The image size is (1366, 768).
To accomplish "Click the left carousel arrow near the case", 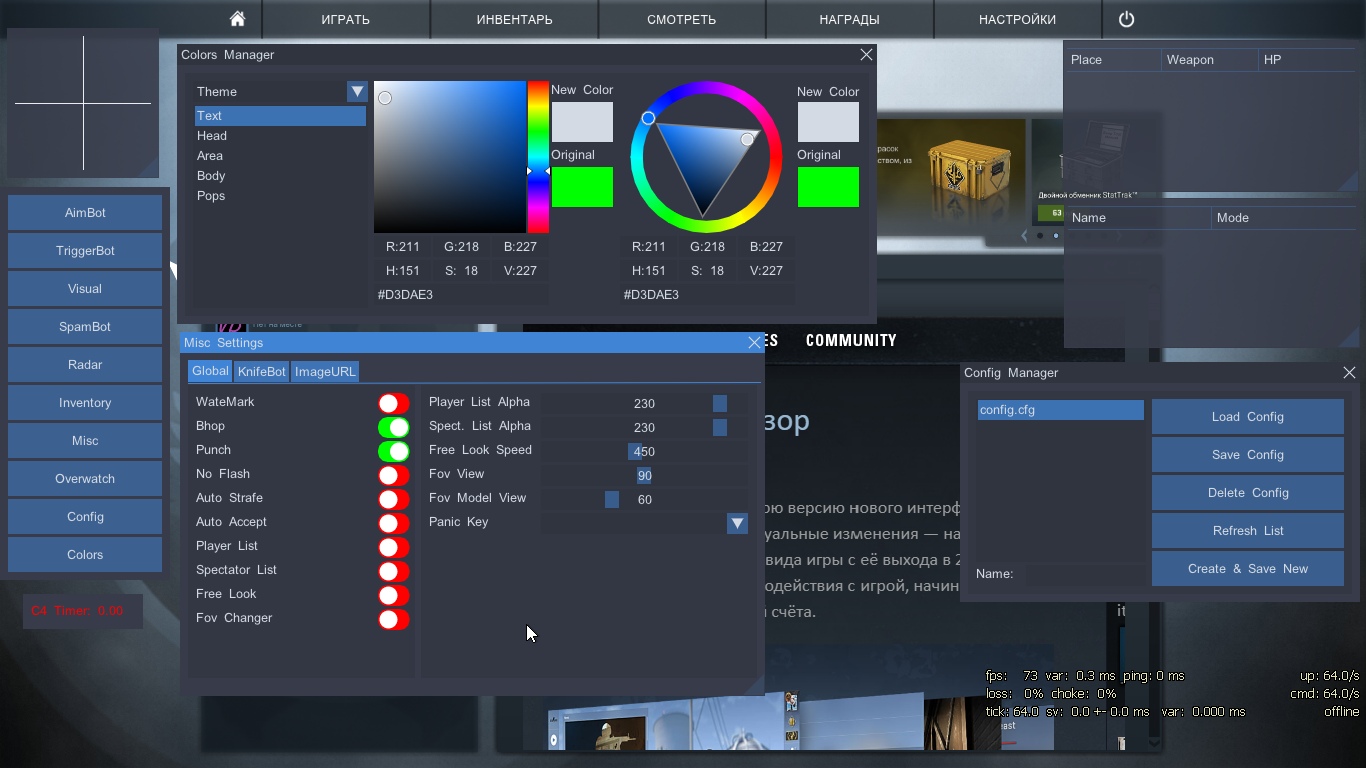I will 1024,236.
